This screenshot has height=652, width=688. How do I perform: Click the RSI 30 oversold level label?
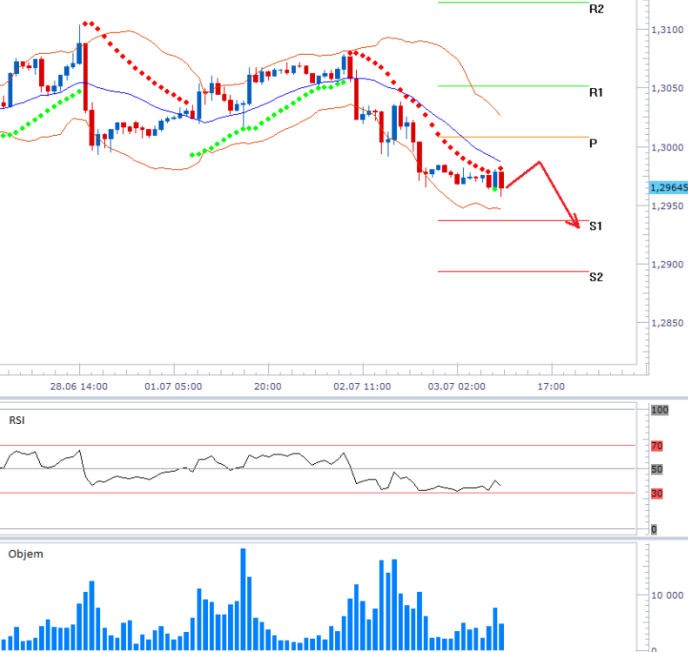(x=657, y=494)
